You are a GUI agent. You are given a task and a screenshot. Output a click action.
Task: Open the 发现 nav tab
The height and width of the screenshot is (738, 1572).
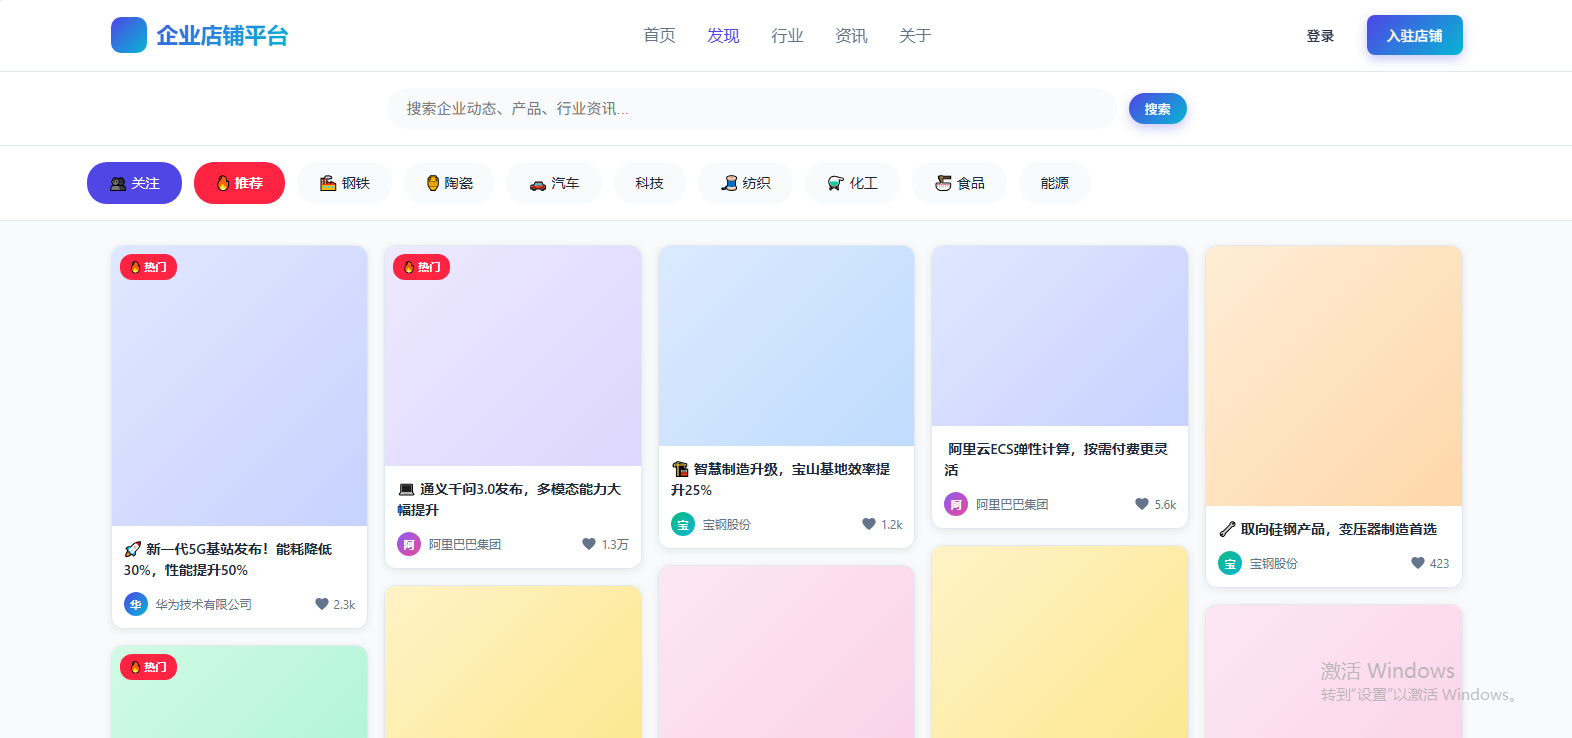723,36
